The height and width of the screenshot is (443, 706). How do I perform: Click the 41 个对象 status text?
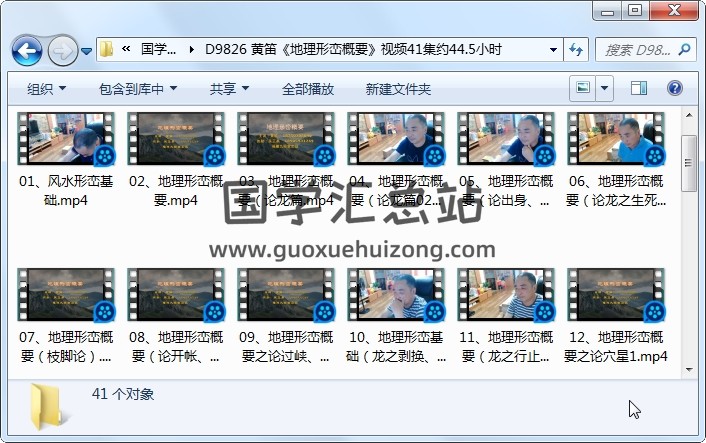[x=123, y=394]
